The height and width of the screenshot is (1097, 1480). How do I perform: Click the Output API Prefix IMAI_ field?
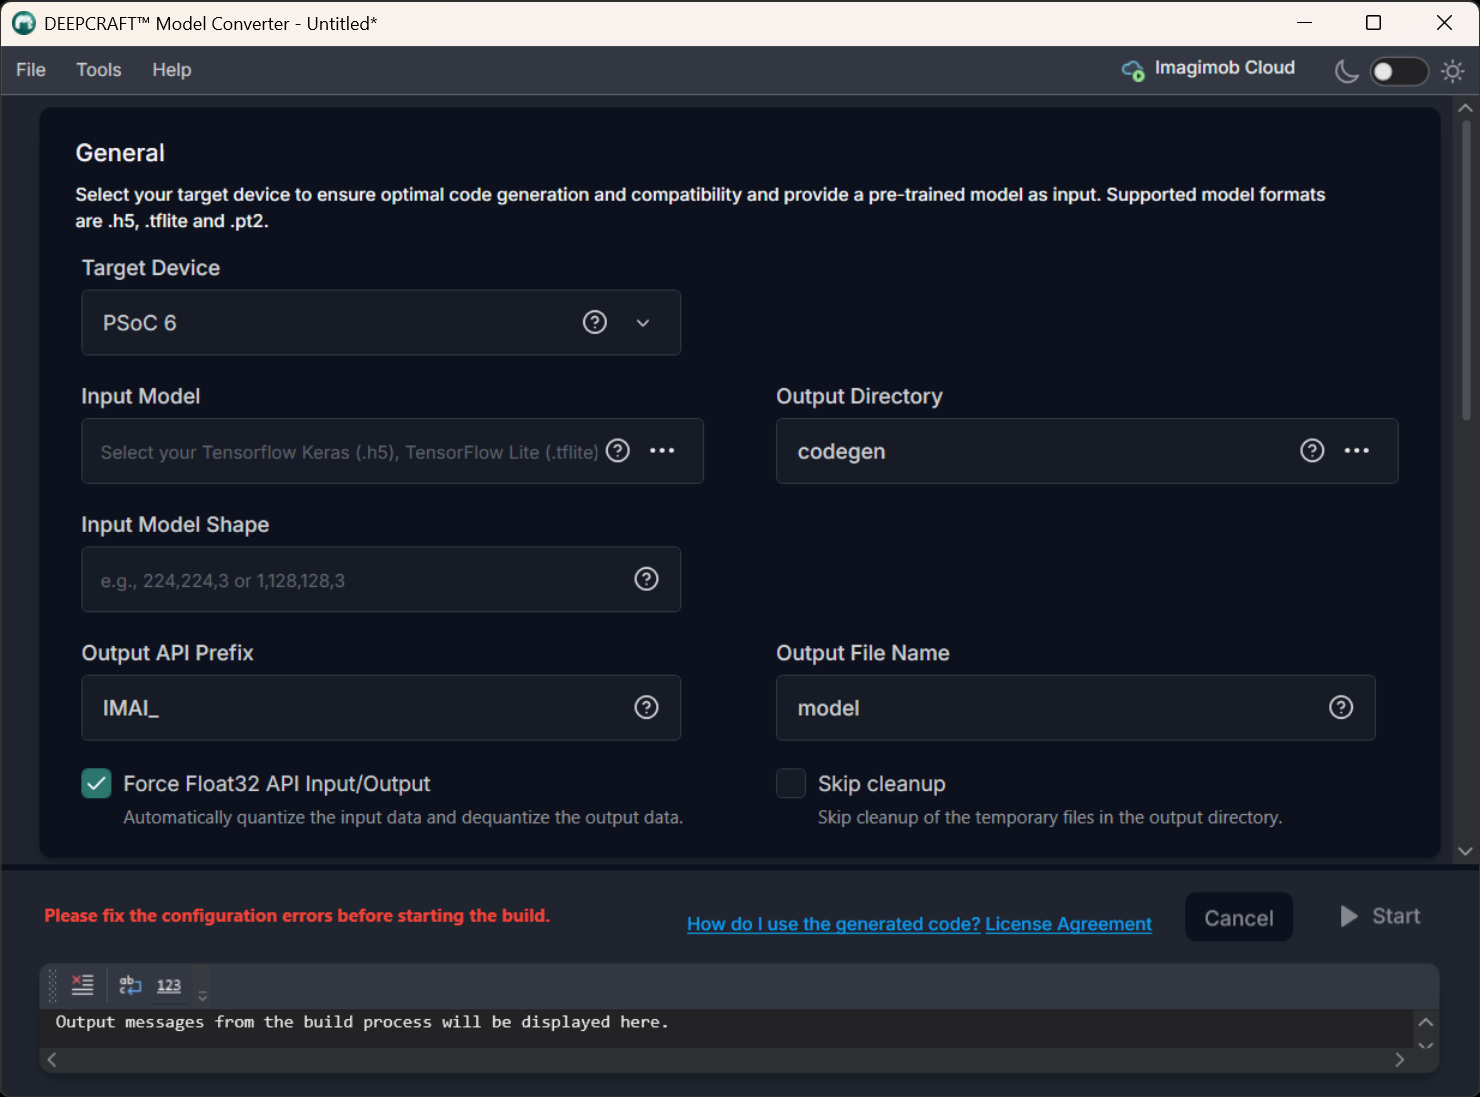(x=381, y=707)
